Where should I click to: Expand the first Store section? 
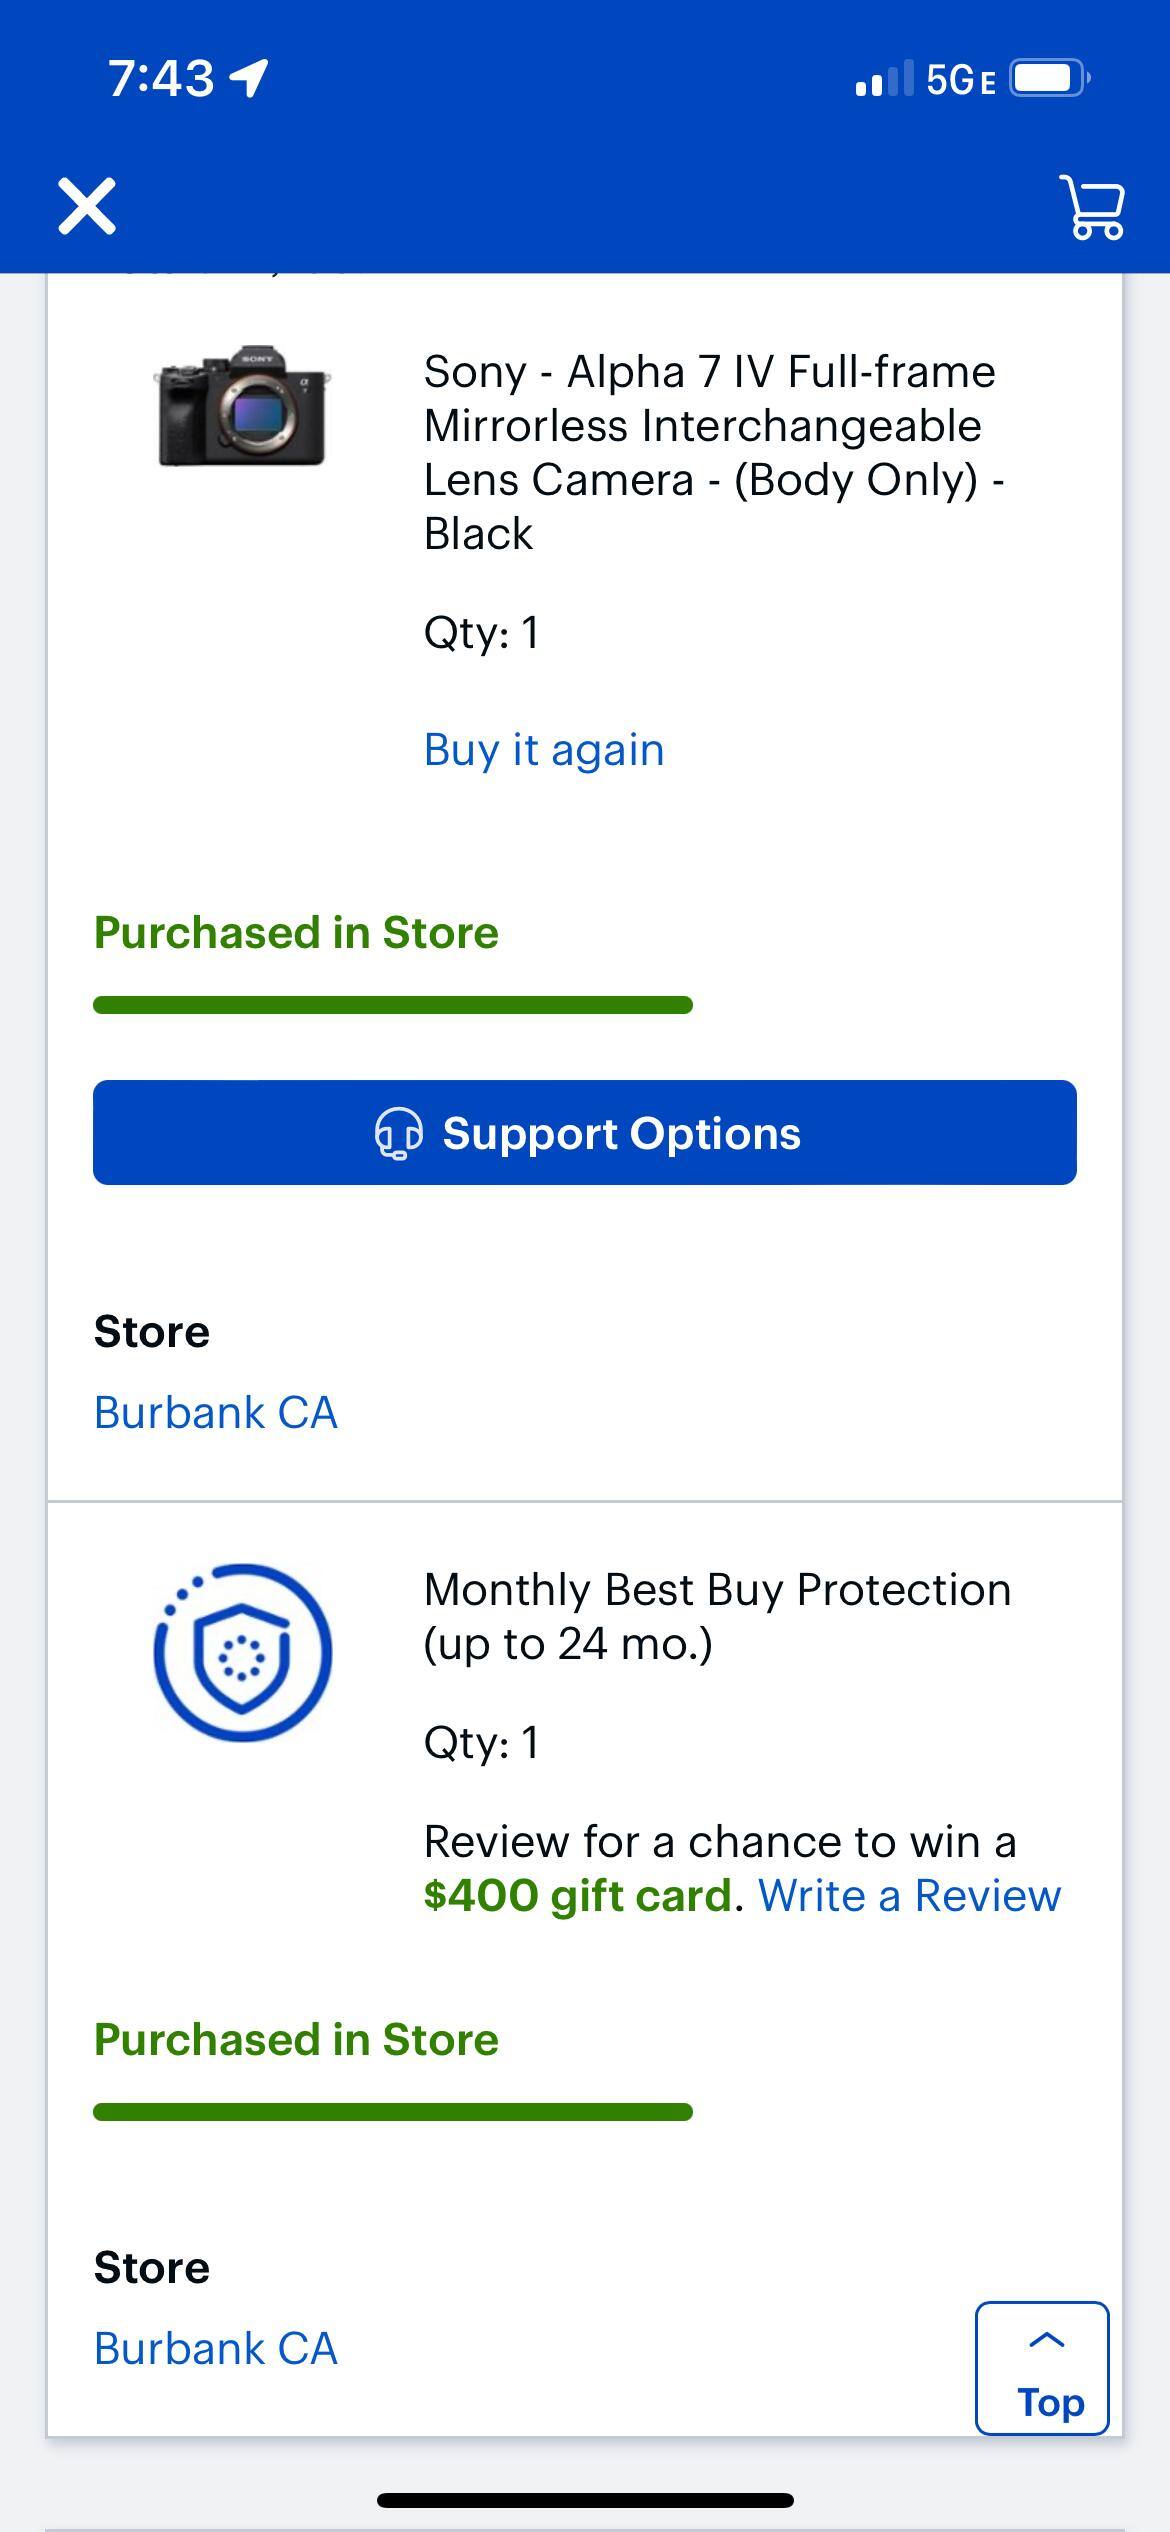pyautogui.click(x=152, y=1330)
